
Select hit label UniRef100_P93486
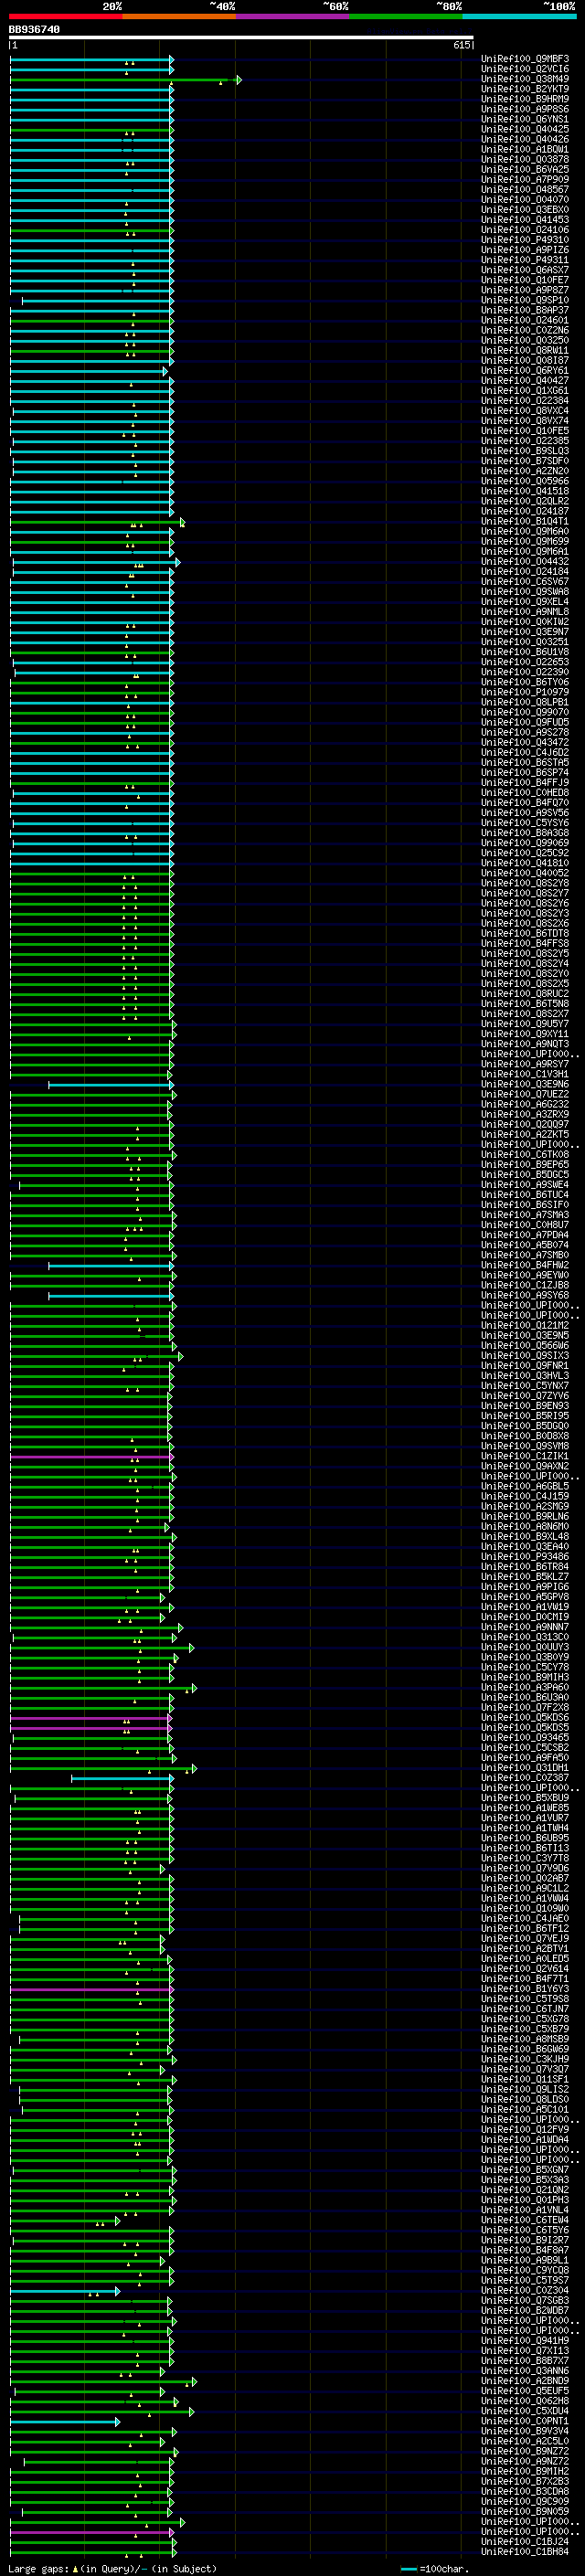(525, 1557)
